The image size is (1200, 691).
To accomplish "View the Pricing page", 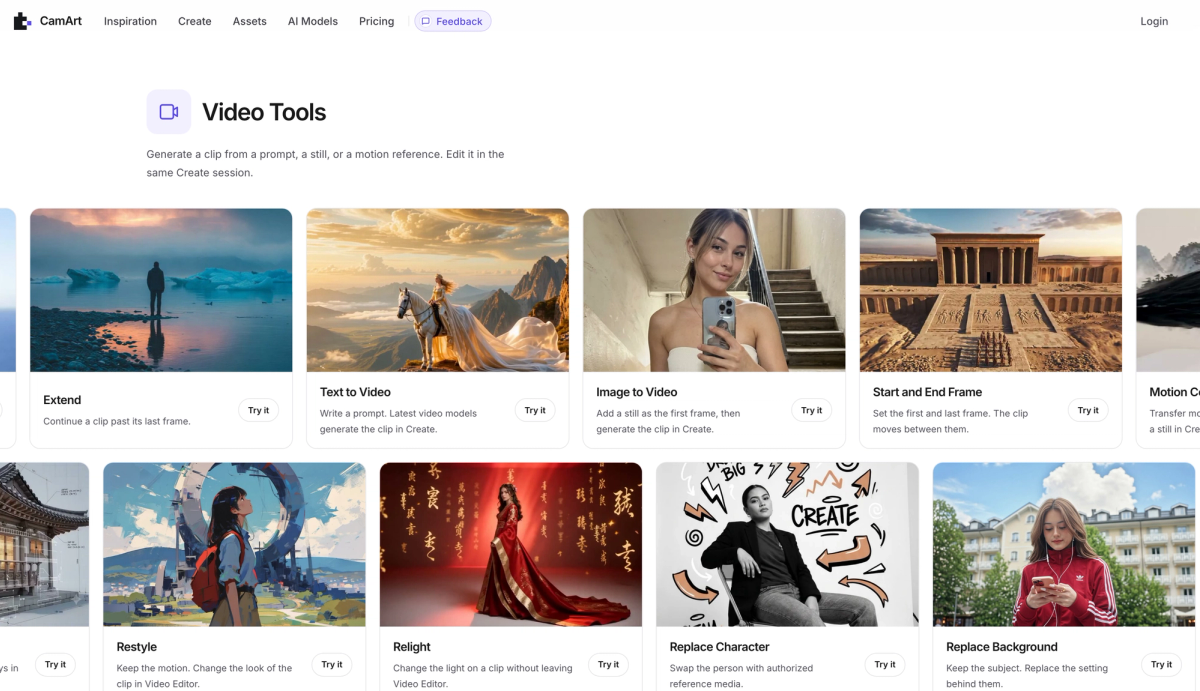I will pos(377,21).
